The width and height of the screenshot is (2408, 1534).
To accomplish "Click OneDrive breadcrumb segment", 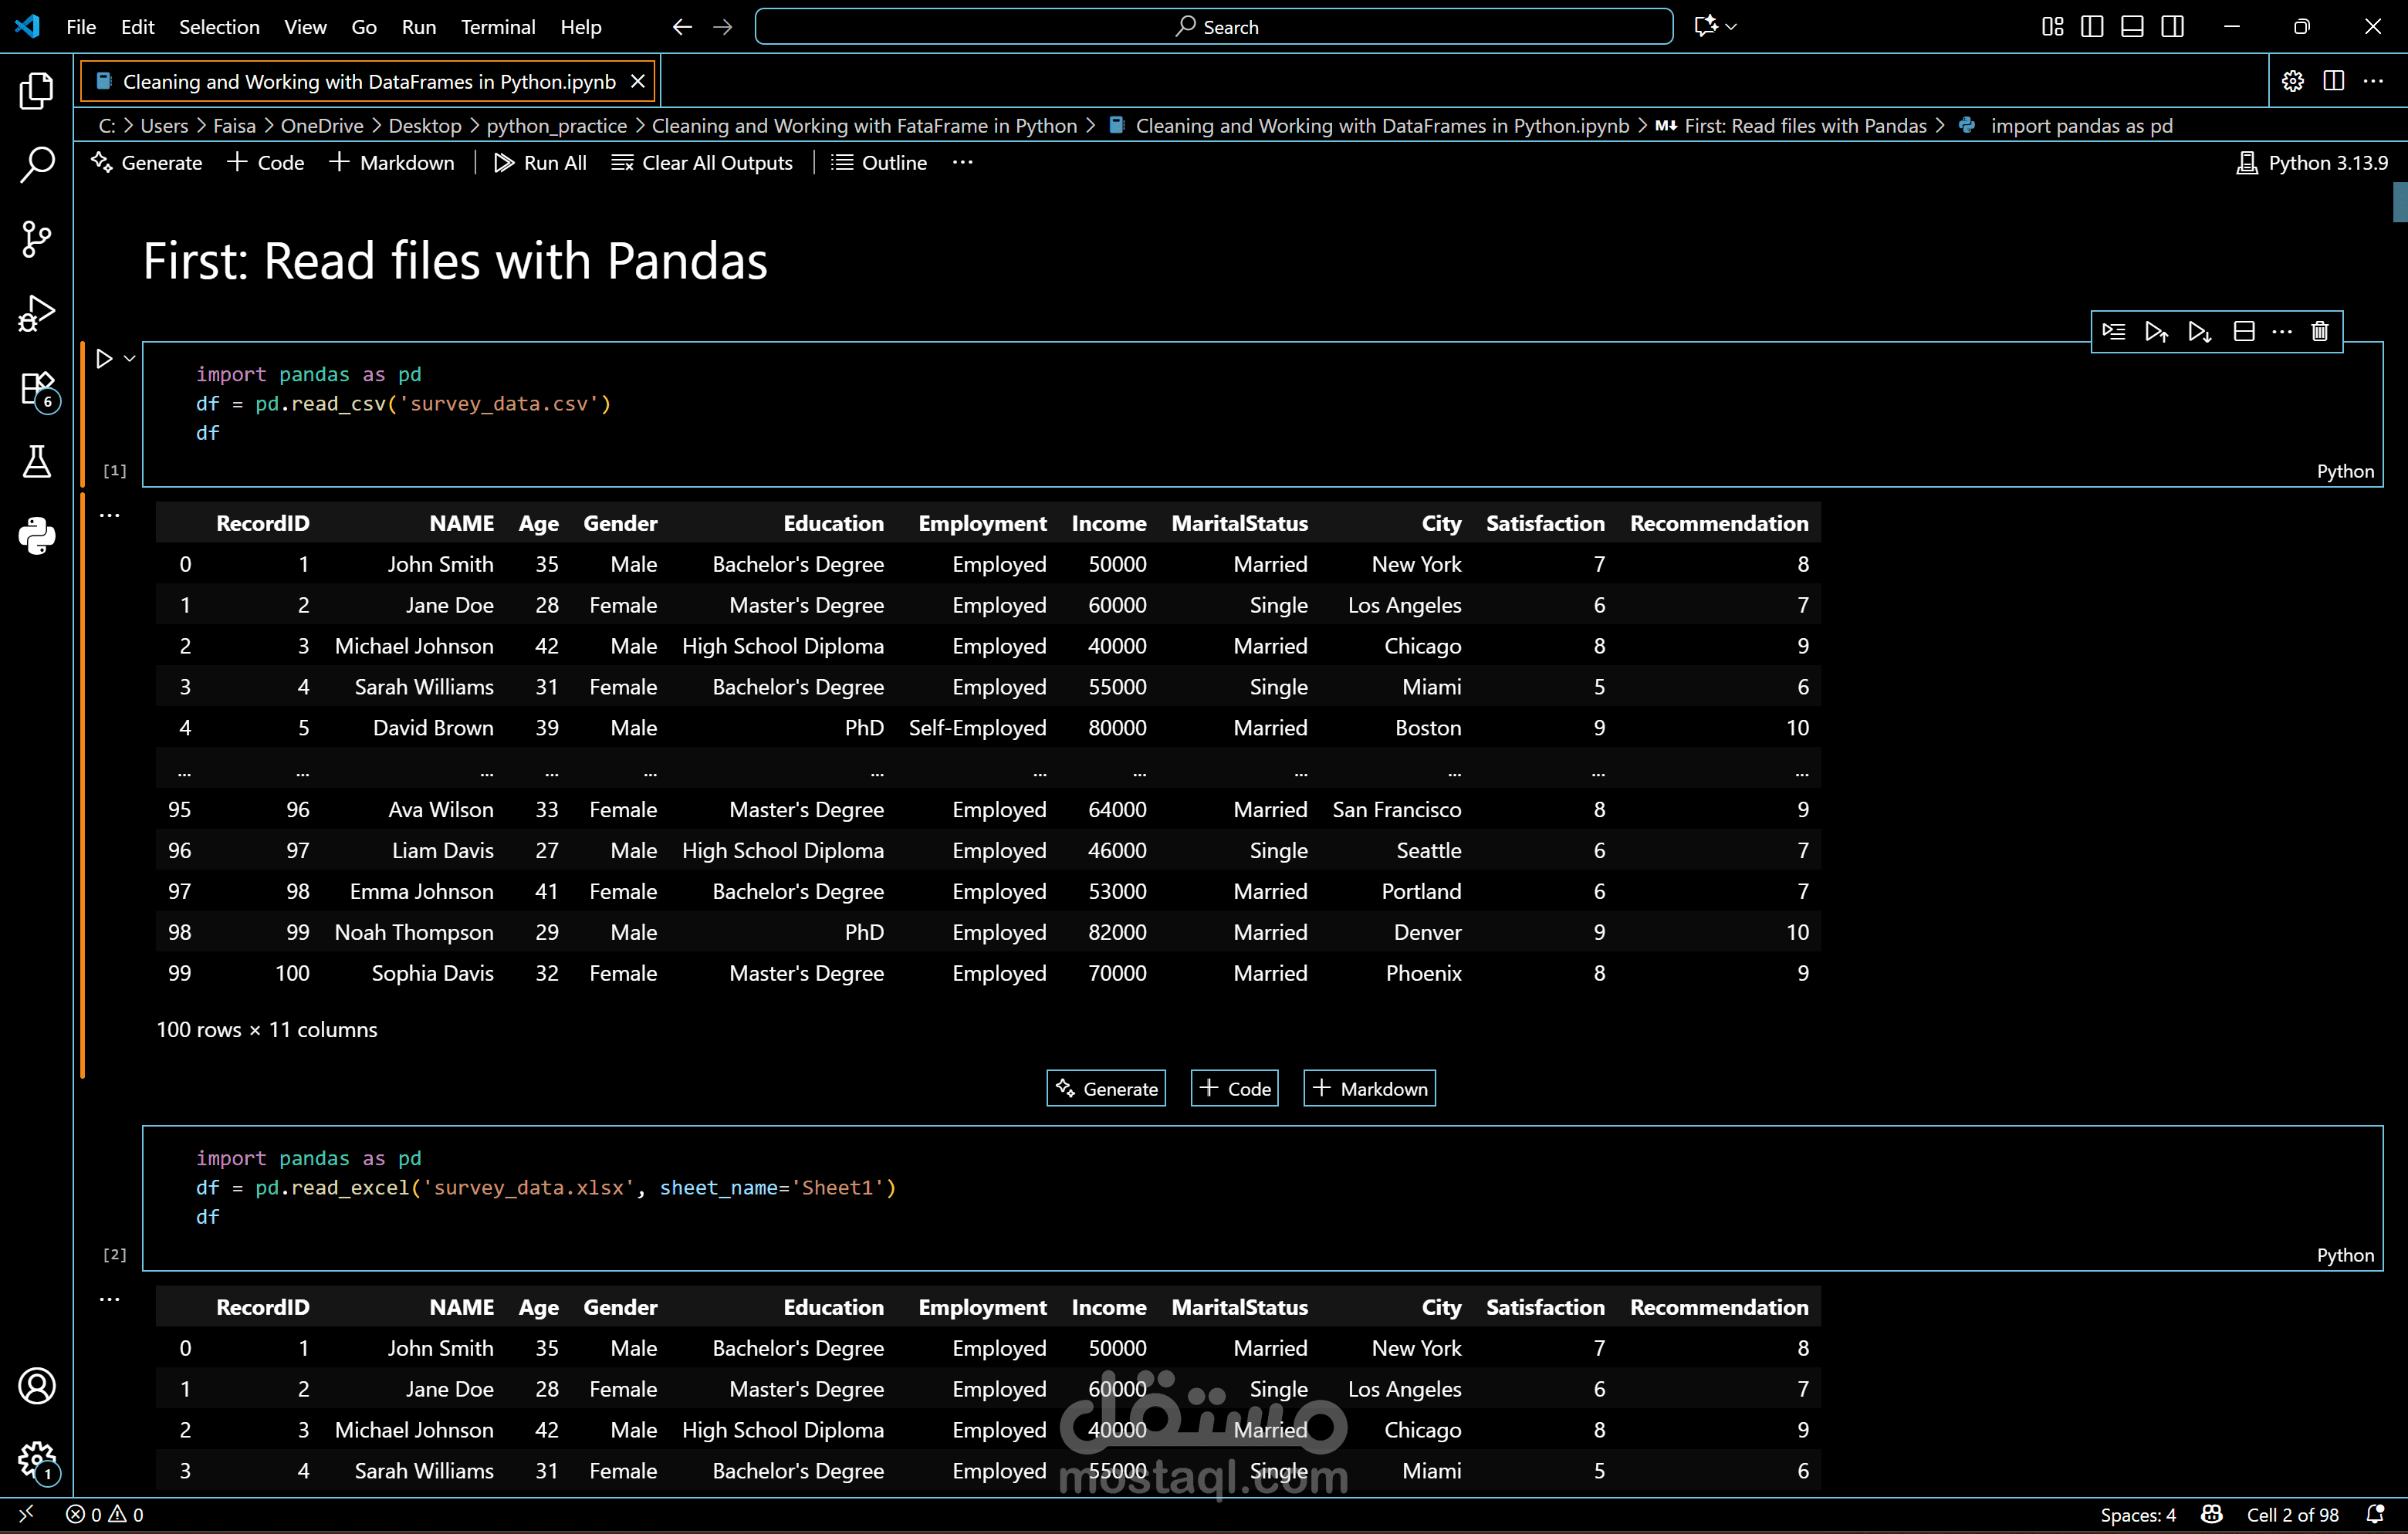I will (x=322, y=126).
